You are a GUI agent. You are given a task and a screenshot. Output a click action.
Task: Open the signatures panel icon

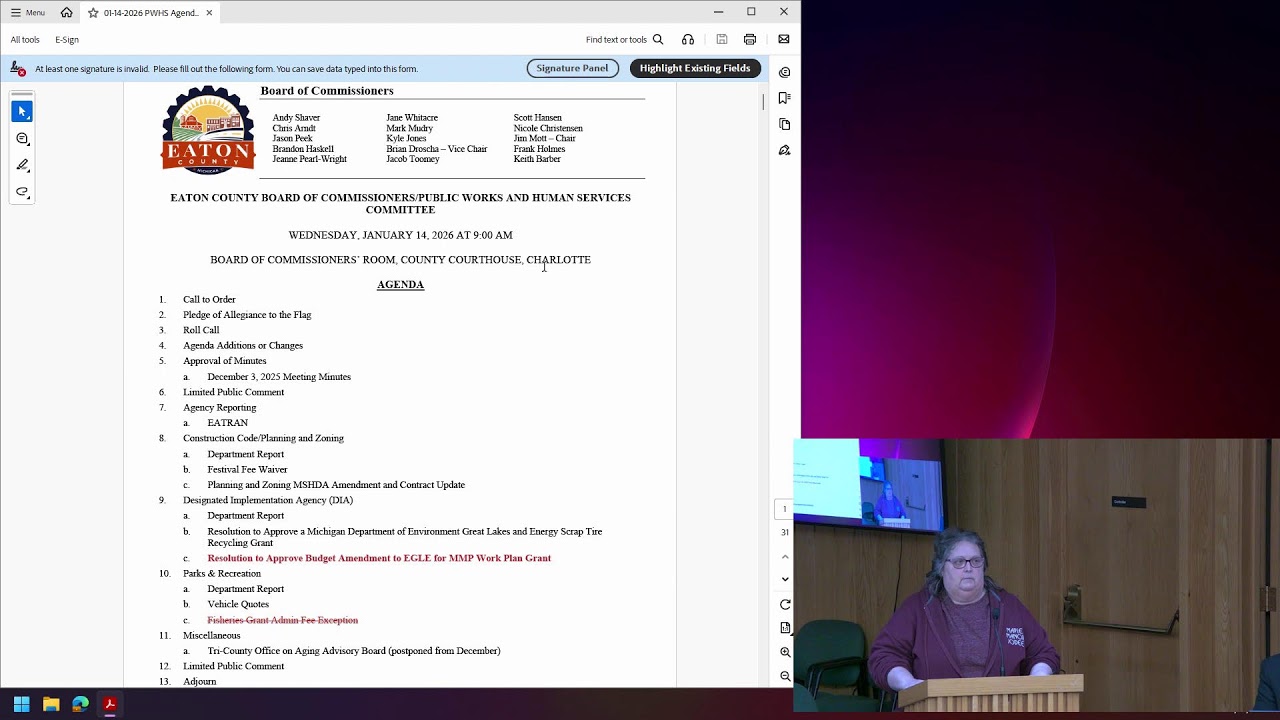[x=785, y=150]
